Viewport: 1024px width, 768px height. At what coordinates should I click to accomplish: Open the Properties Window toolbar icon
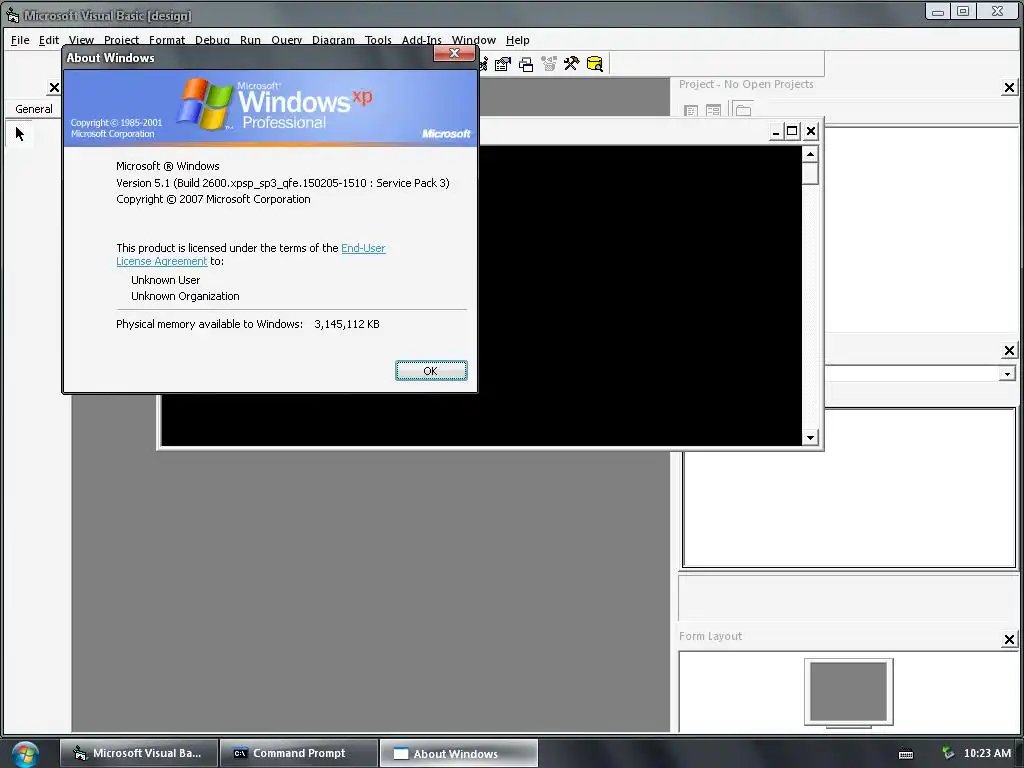[x=503, y=64]
